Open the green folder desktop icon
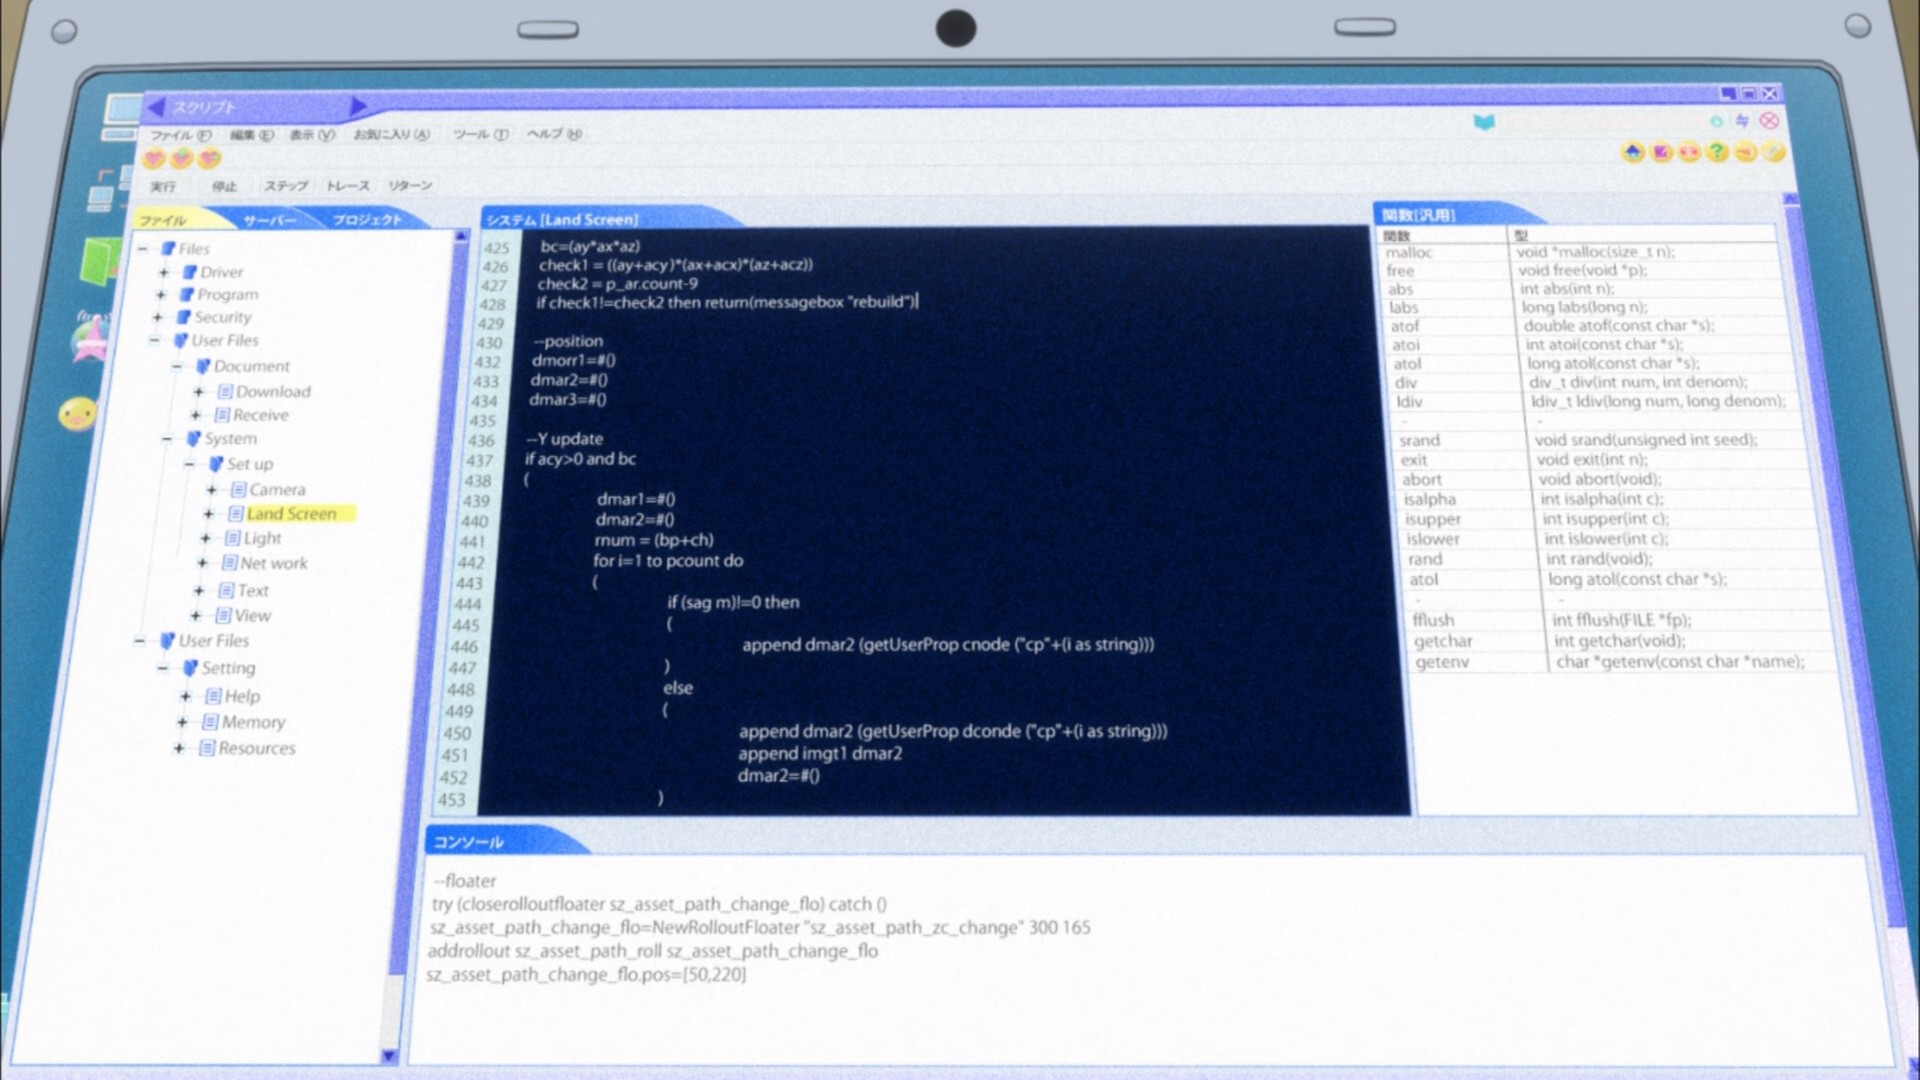 [100, 260]
